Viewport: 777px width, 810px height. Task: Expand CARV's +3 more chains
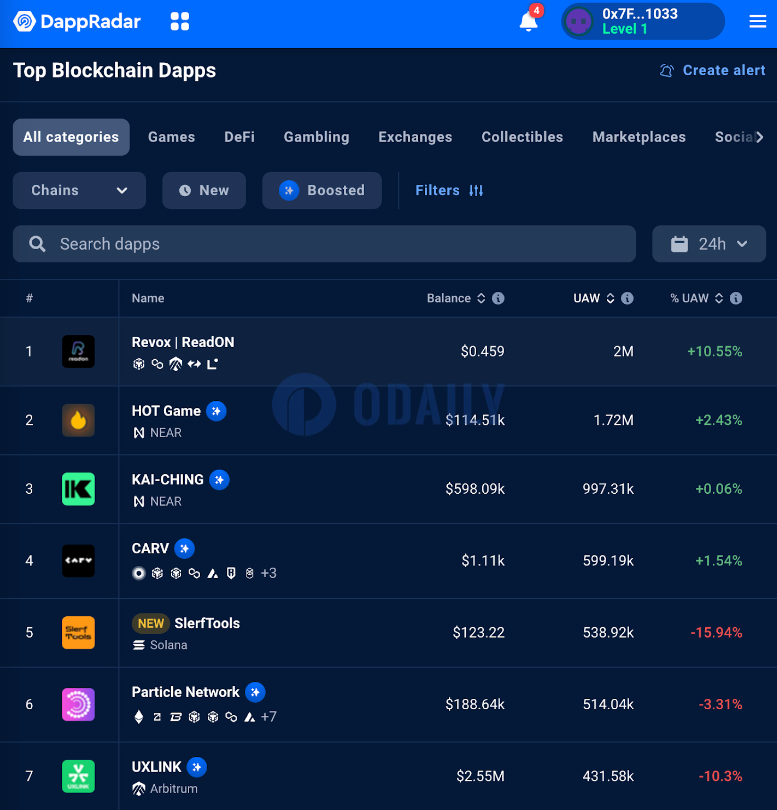[x=269, y=573]
